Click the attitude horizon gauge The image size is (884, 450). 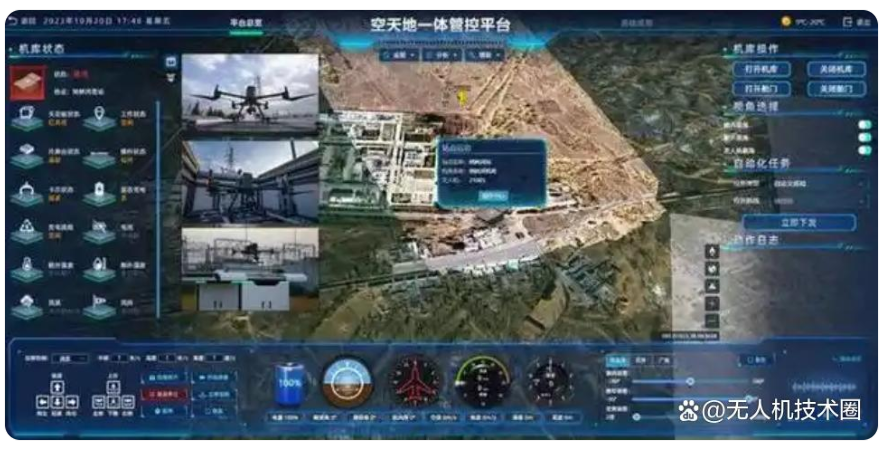tap(347, 382)
